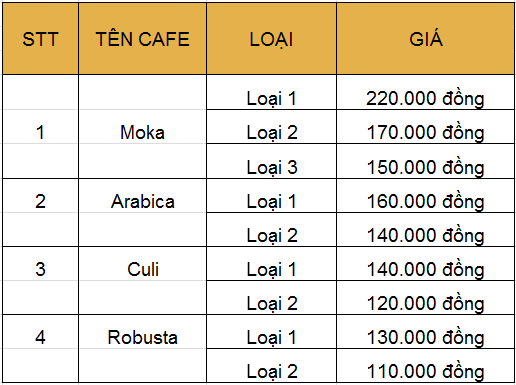The width and height of the screenshot is (516, 385).
Task: Select STT number 1 cell
Action: point(40,127)
